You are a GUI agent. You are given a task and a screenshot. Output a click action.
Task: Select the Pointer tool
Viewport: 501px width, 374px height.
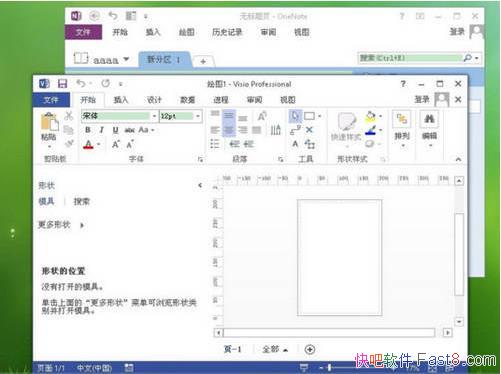[295, 116]
